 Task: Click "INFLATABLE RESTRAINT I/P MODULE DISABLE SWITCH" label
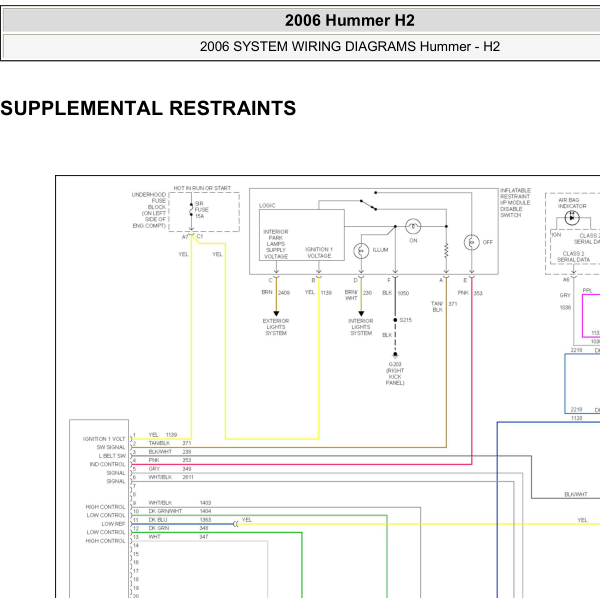click(515, 203)
